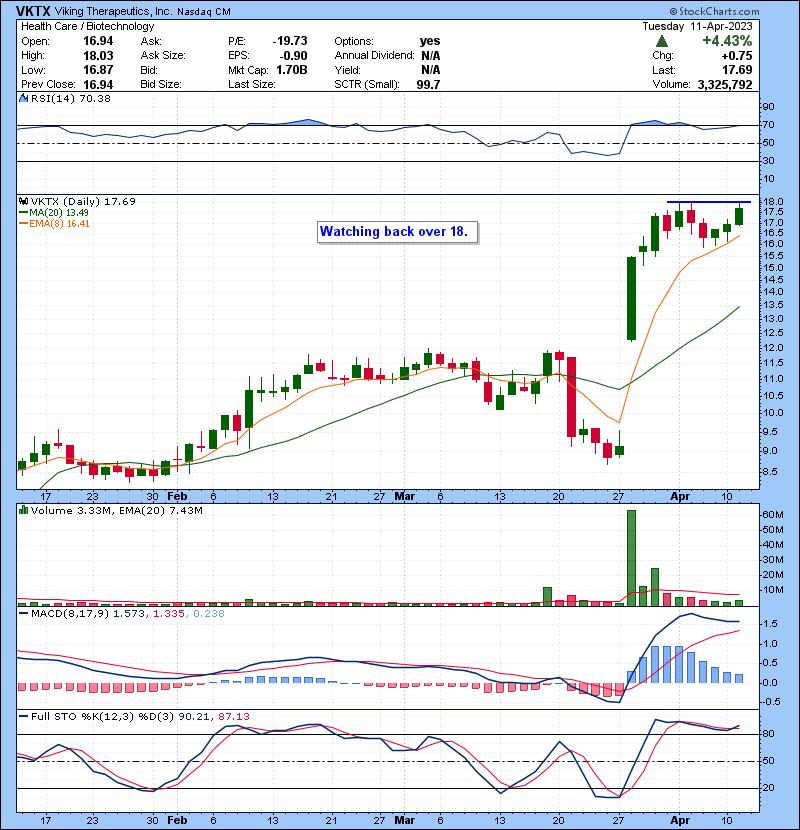Click the Options value yes
This screenshot has height=830, width=800.
(x=429, y=41)
